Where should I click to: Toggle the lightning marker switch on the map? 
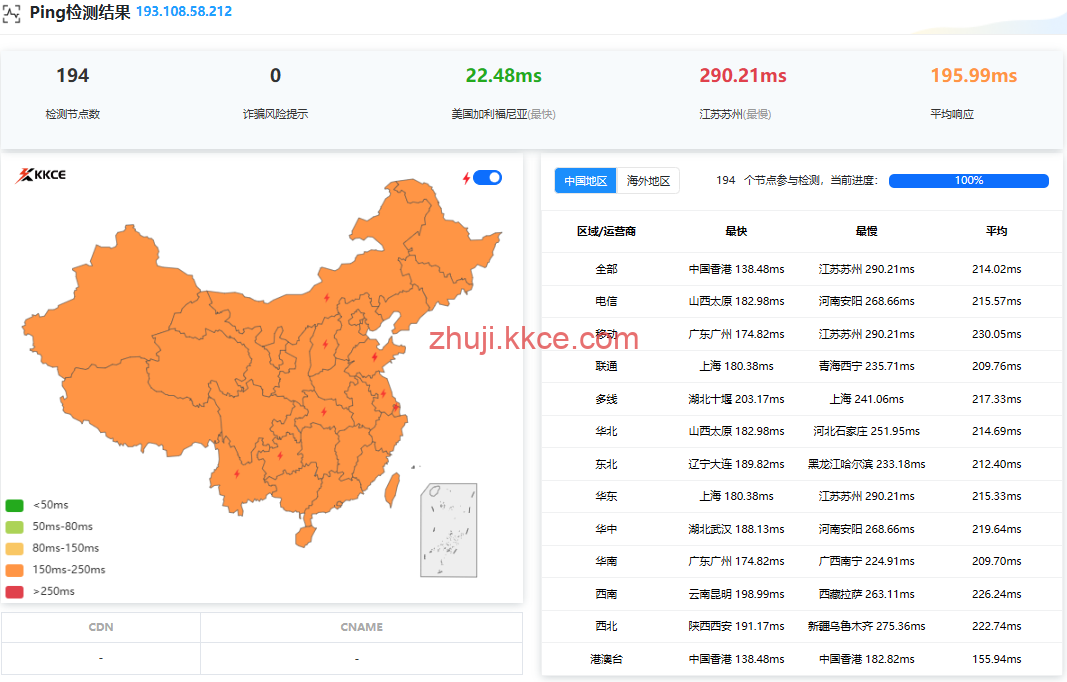(487, 178)
